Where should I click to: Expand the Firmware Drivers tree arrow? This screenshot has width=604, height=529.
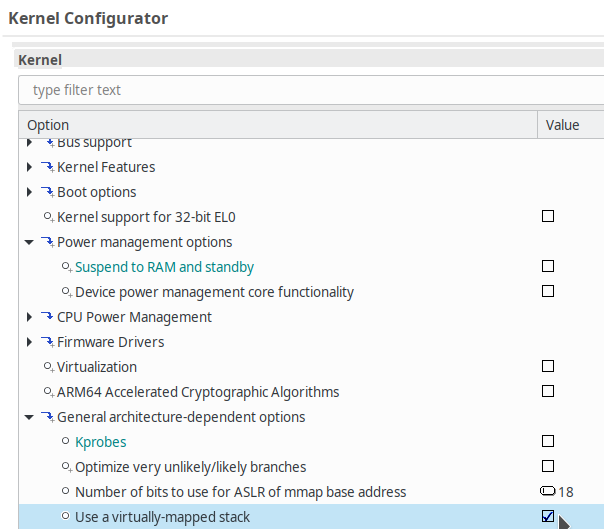[30, 342]
